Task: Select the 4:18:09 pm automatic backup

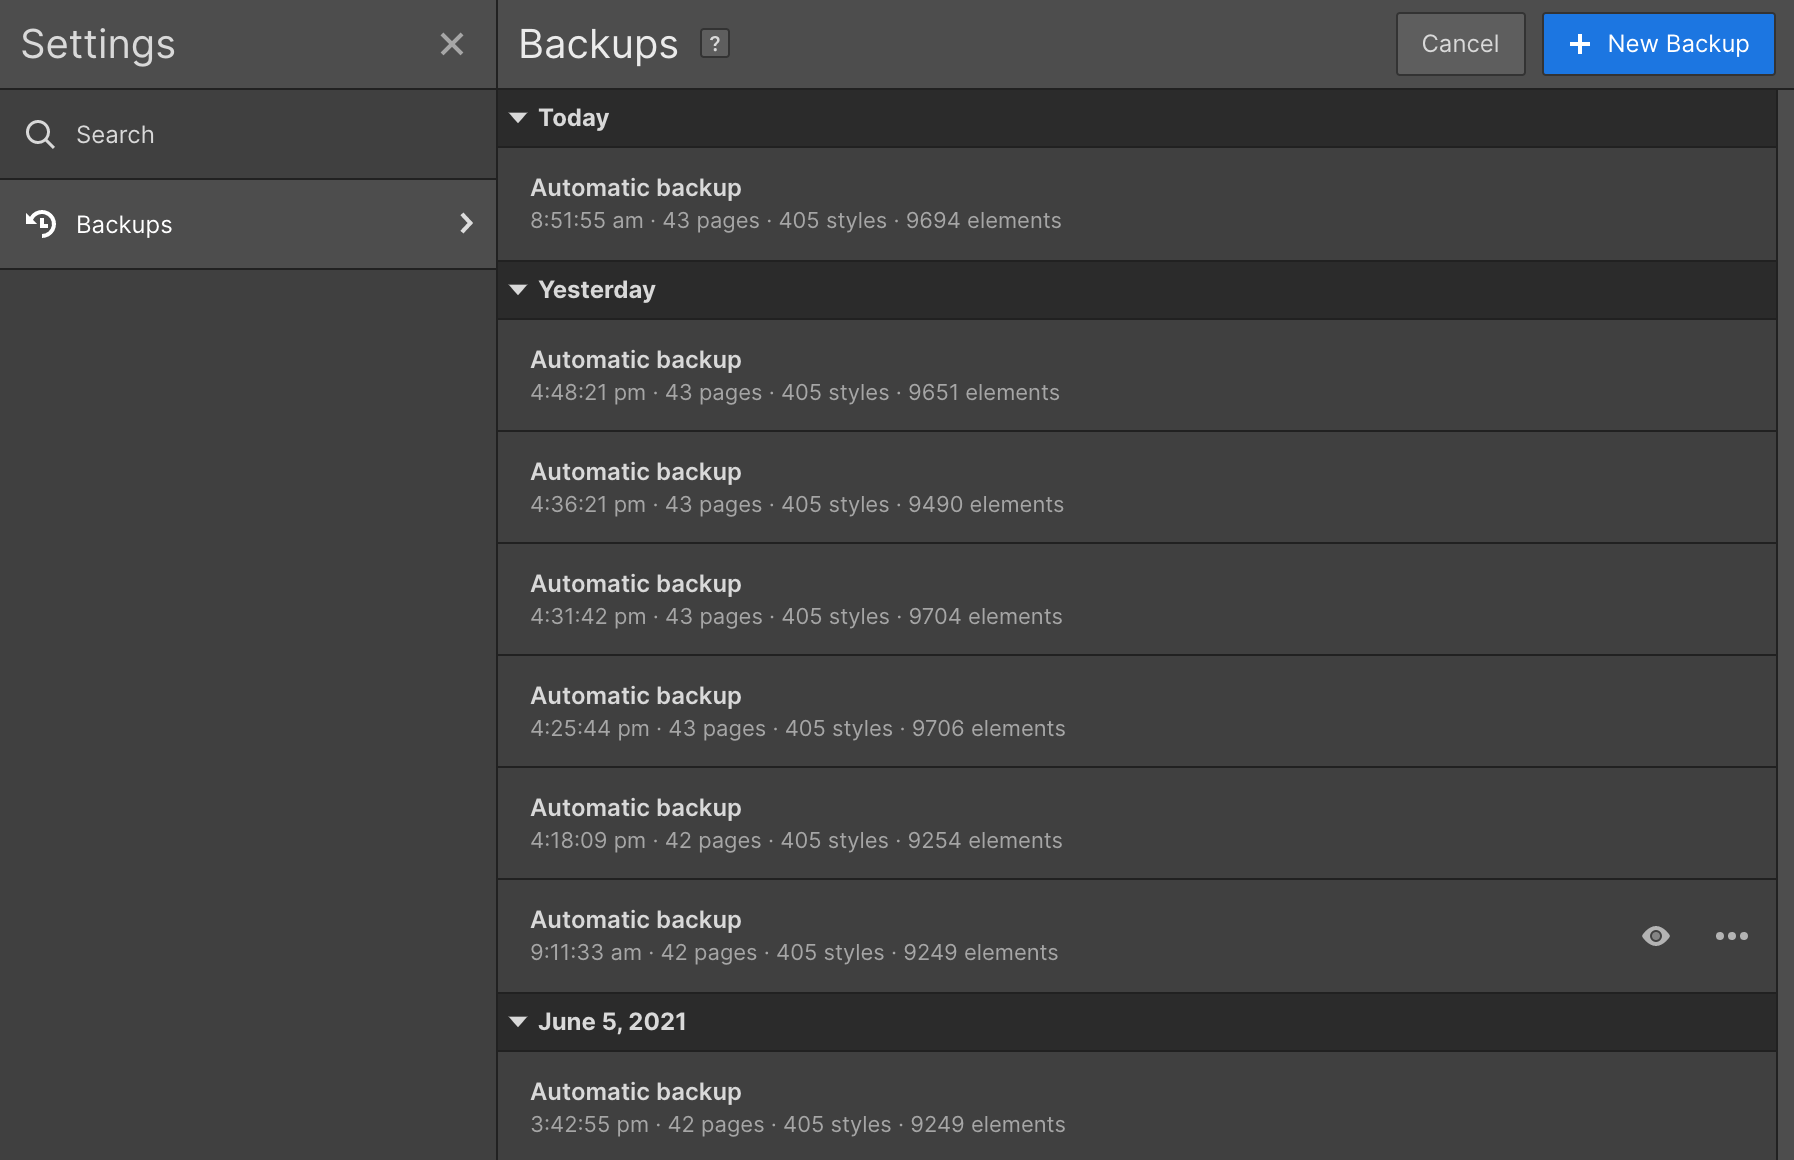Action: point(1137,824)
